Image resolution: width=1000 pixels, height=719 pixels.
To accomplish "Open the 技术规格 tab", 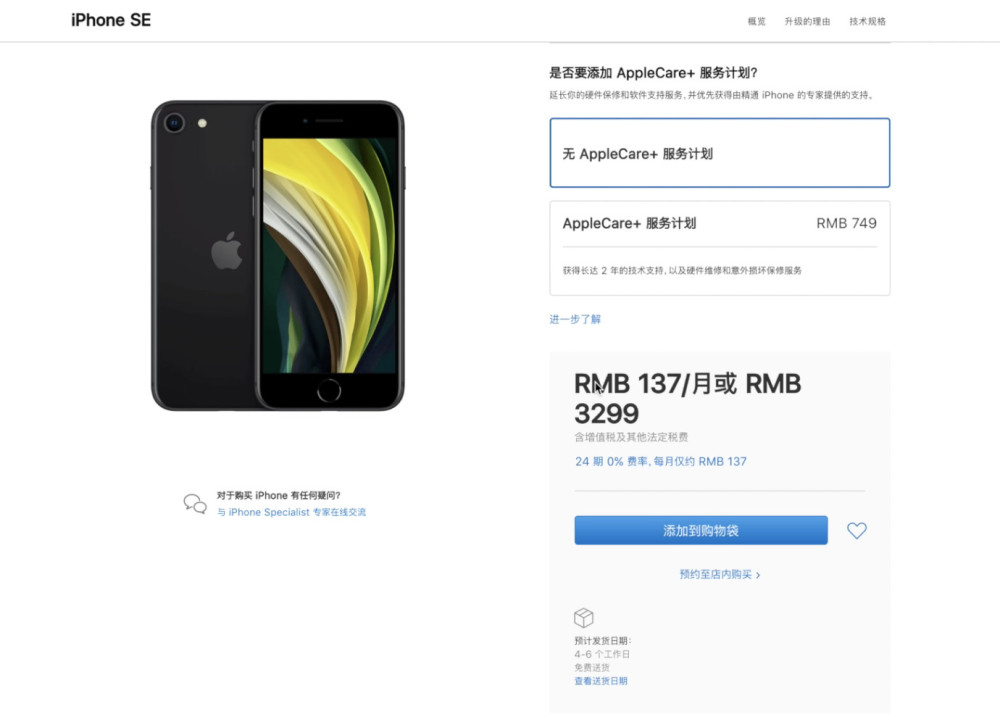I will (867, 21).
